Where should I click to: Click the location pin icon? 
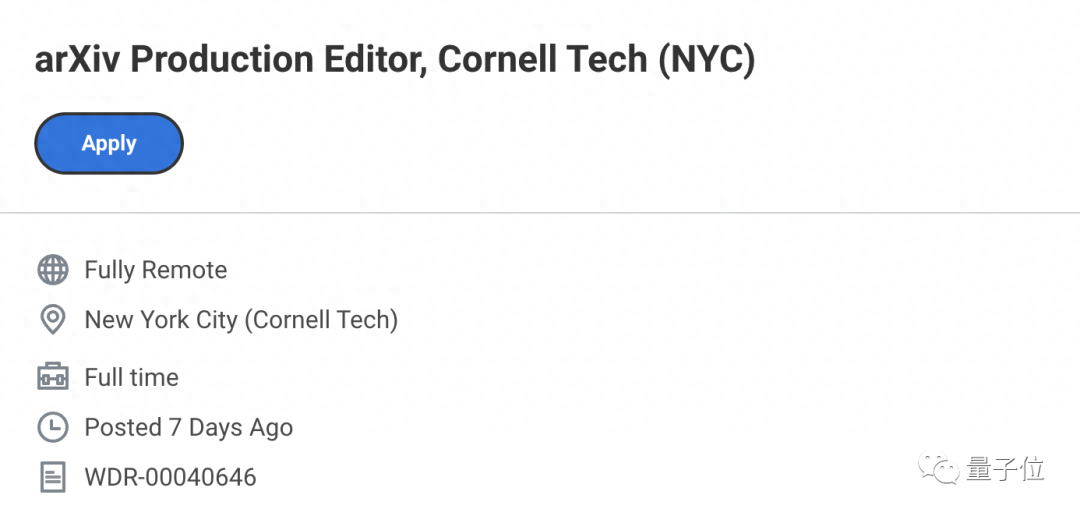pos(52,320)
